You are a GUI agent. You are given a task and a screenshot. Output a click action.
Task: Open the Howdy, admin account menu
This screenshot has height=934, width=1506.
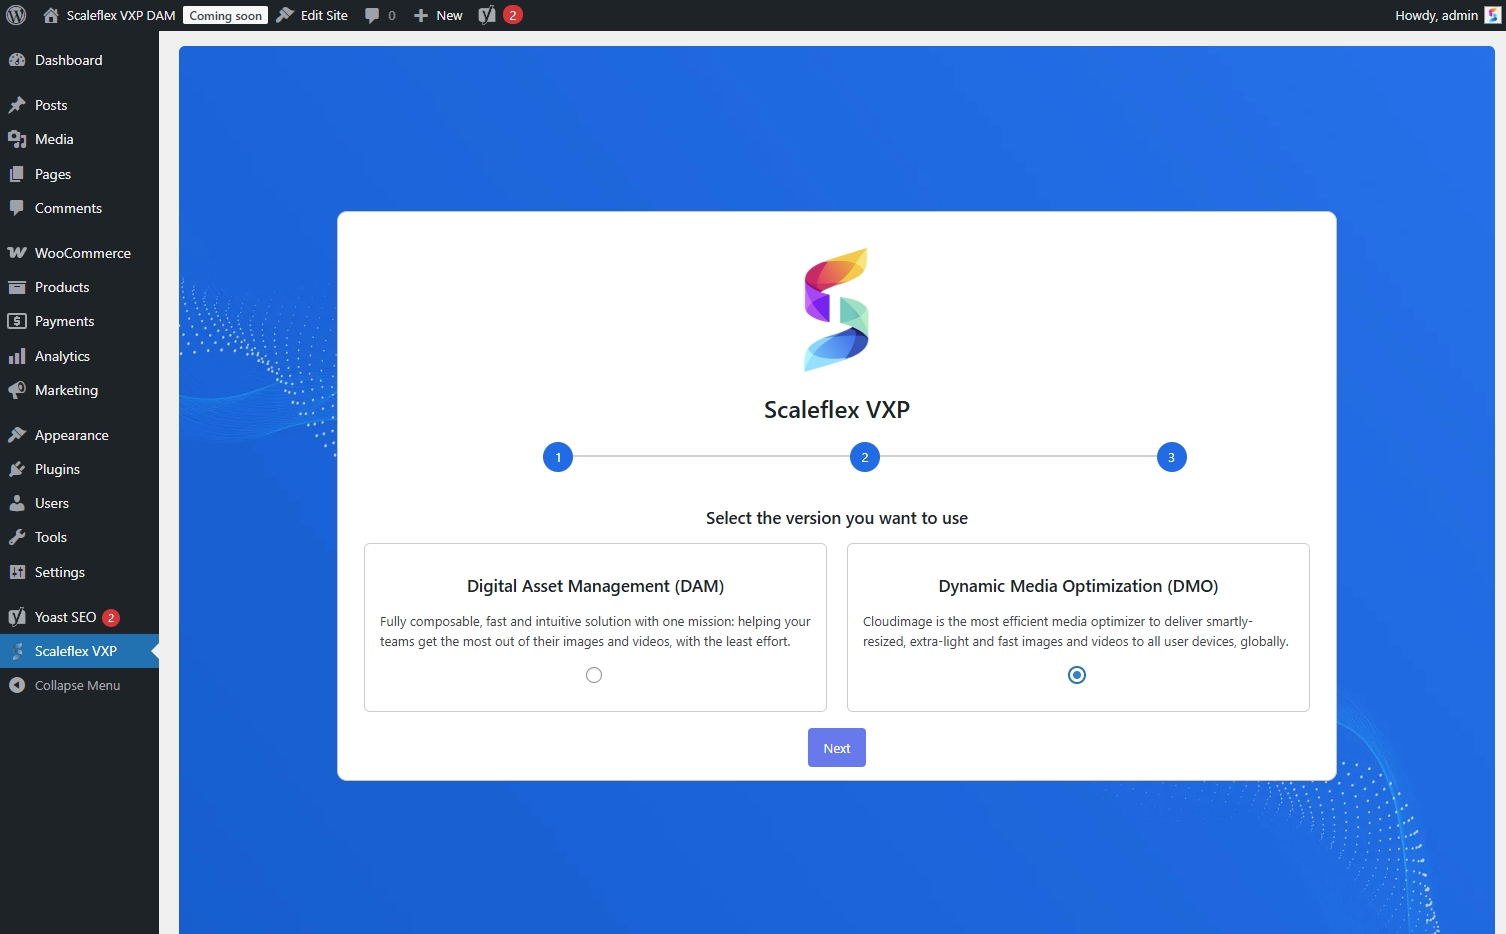pyautogui.click(x=1436, y=15)
